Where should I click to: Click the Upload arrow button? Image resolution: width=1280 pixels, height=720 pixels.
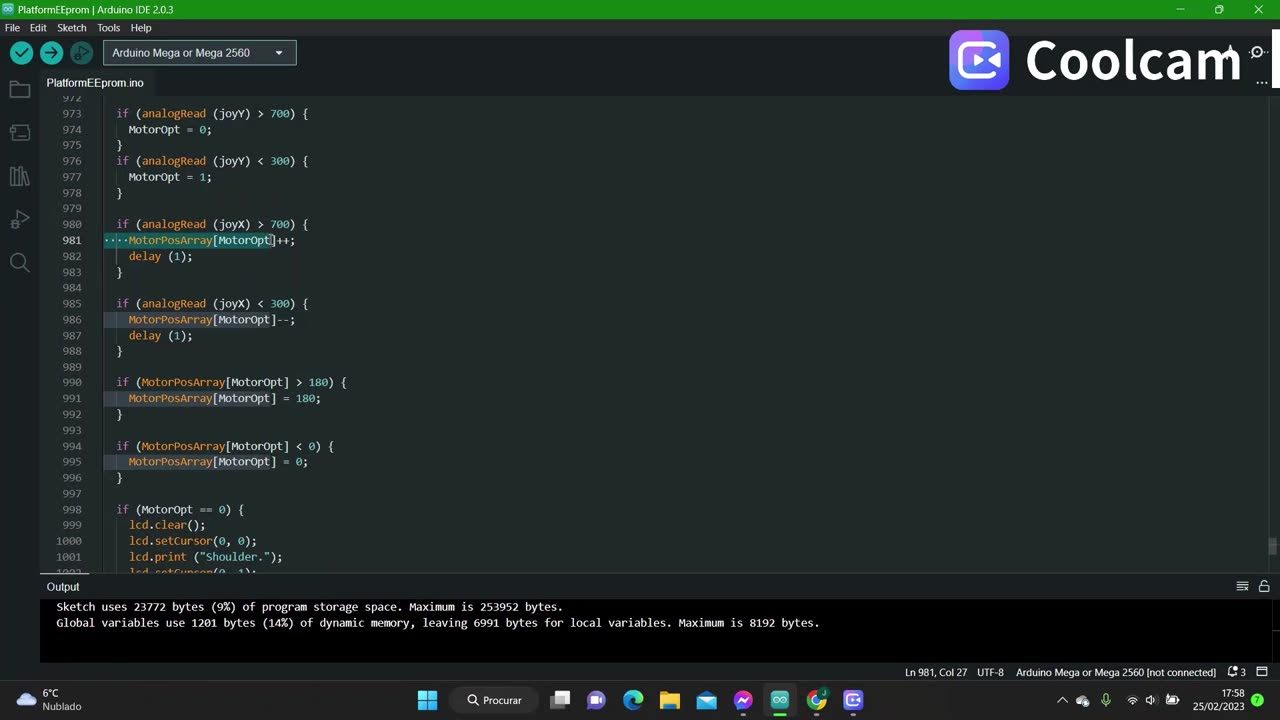51,53
